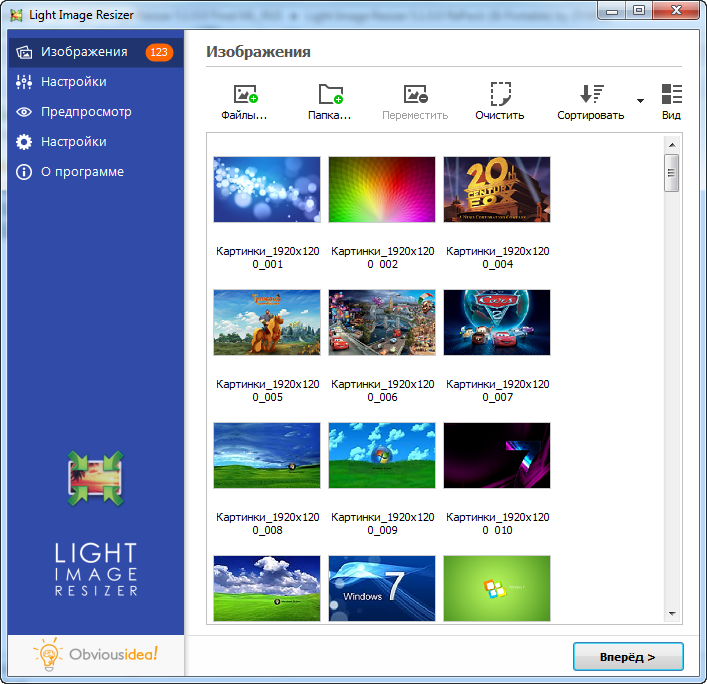Viewport: 707px width, 684px height.
Task: Select the Cars 2 globe thumbnail 0_007
Action: tap(497, 322)
